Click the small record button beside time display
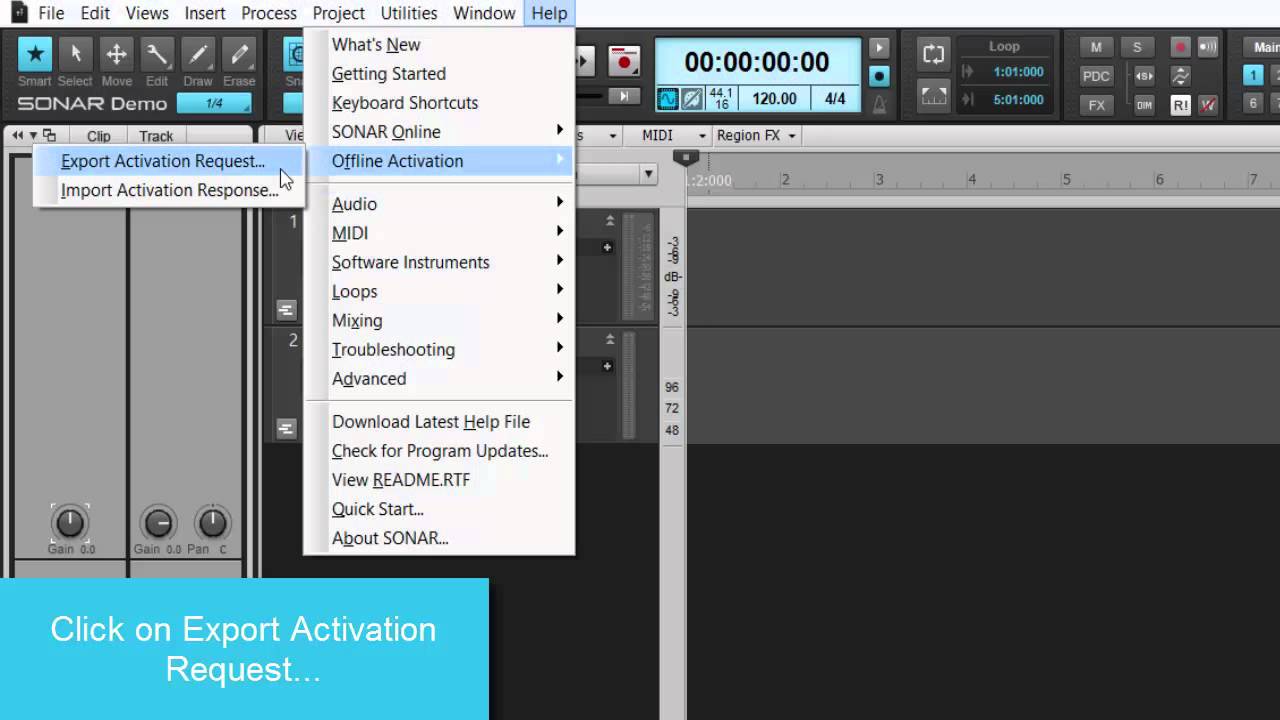 pos(879,76)
